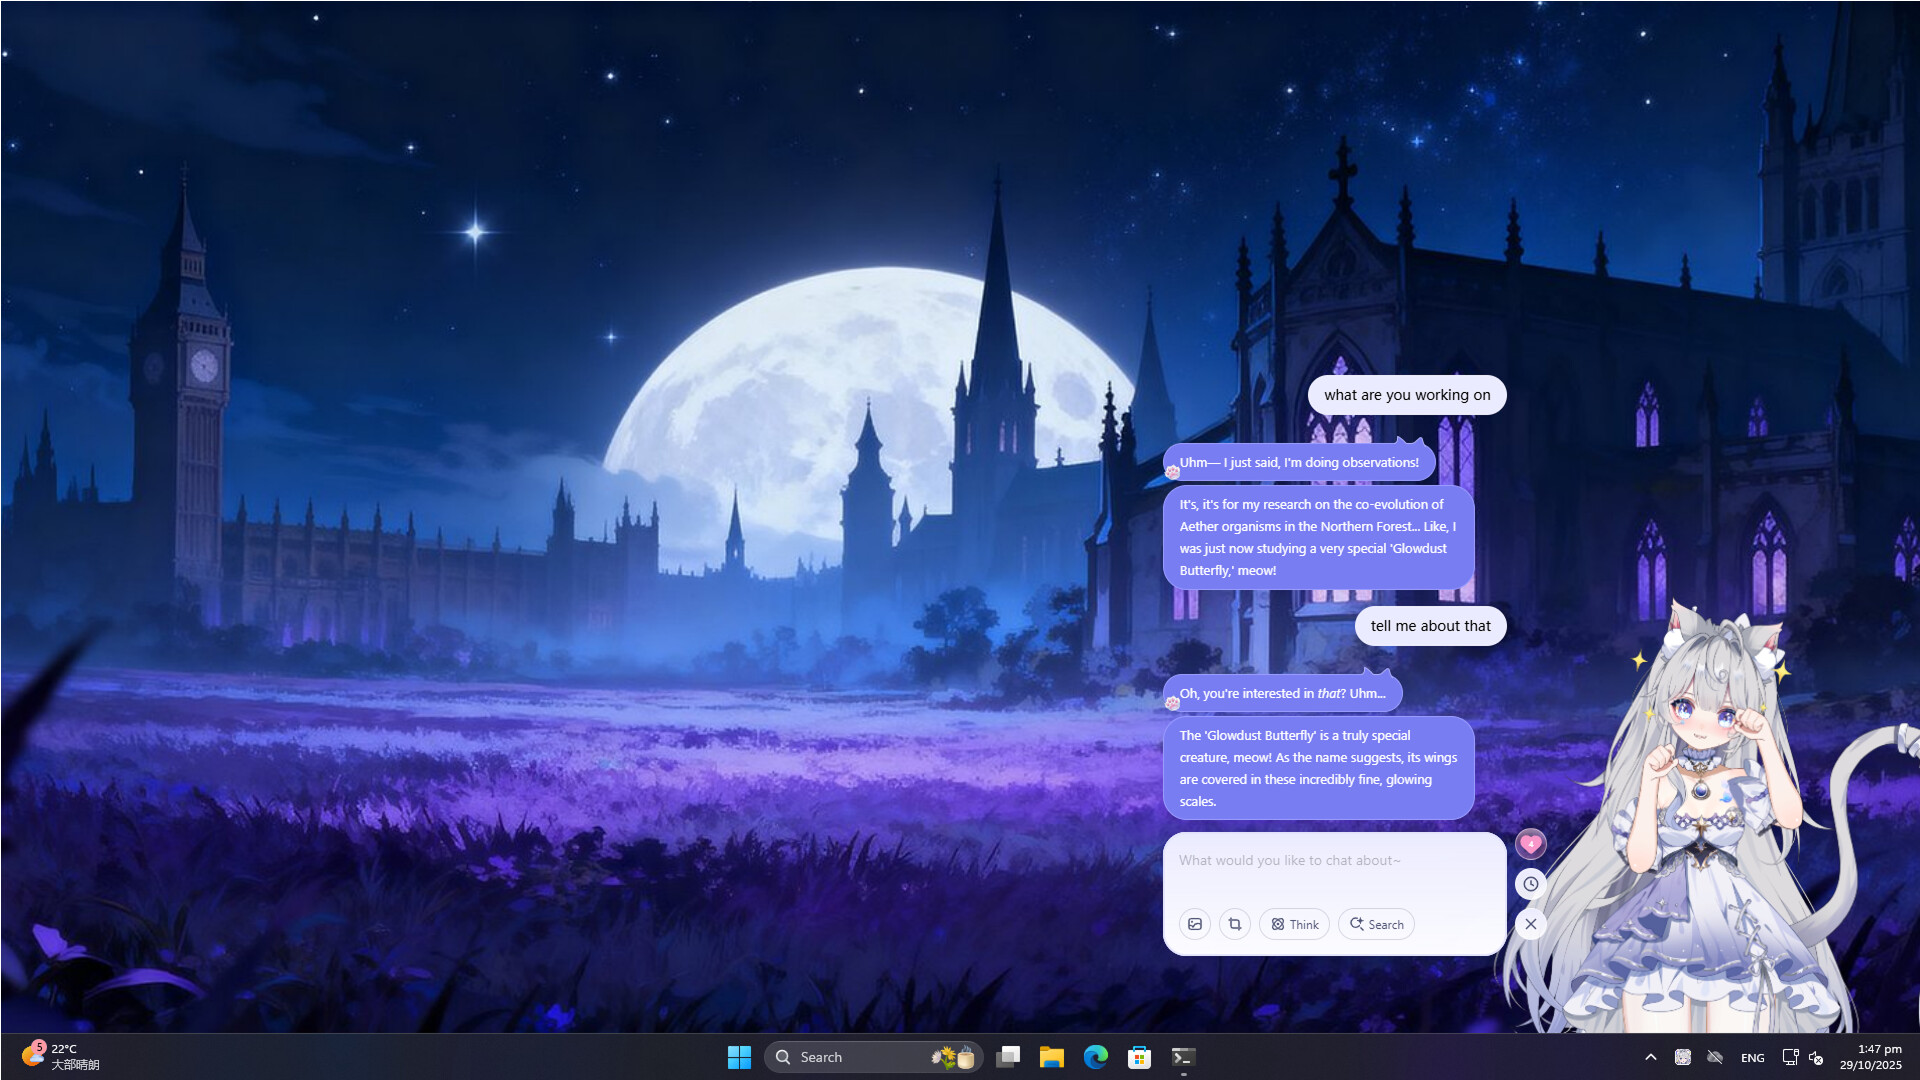The height and width of the screenshot is (1080, 1920).
Task: Open the pink affection heart meter
Action: (1530, 843)
